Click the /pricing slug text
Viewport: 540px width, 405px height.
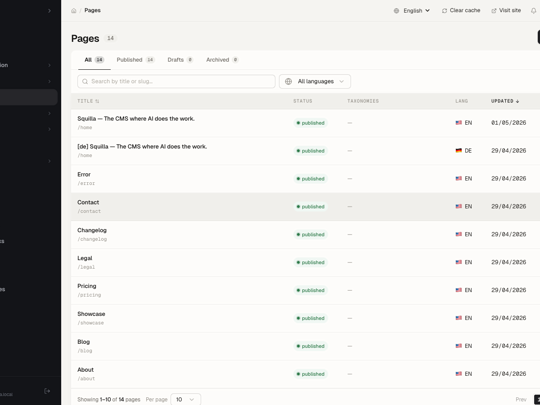[89, 295]
